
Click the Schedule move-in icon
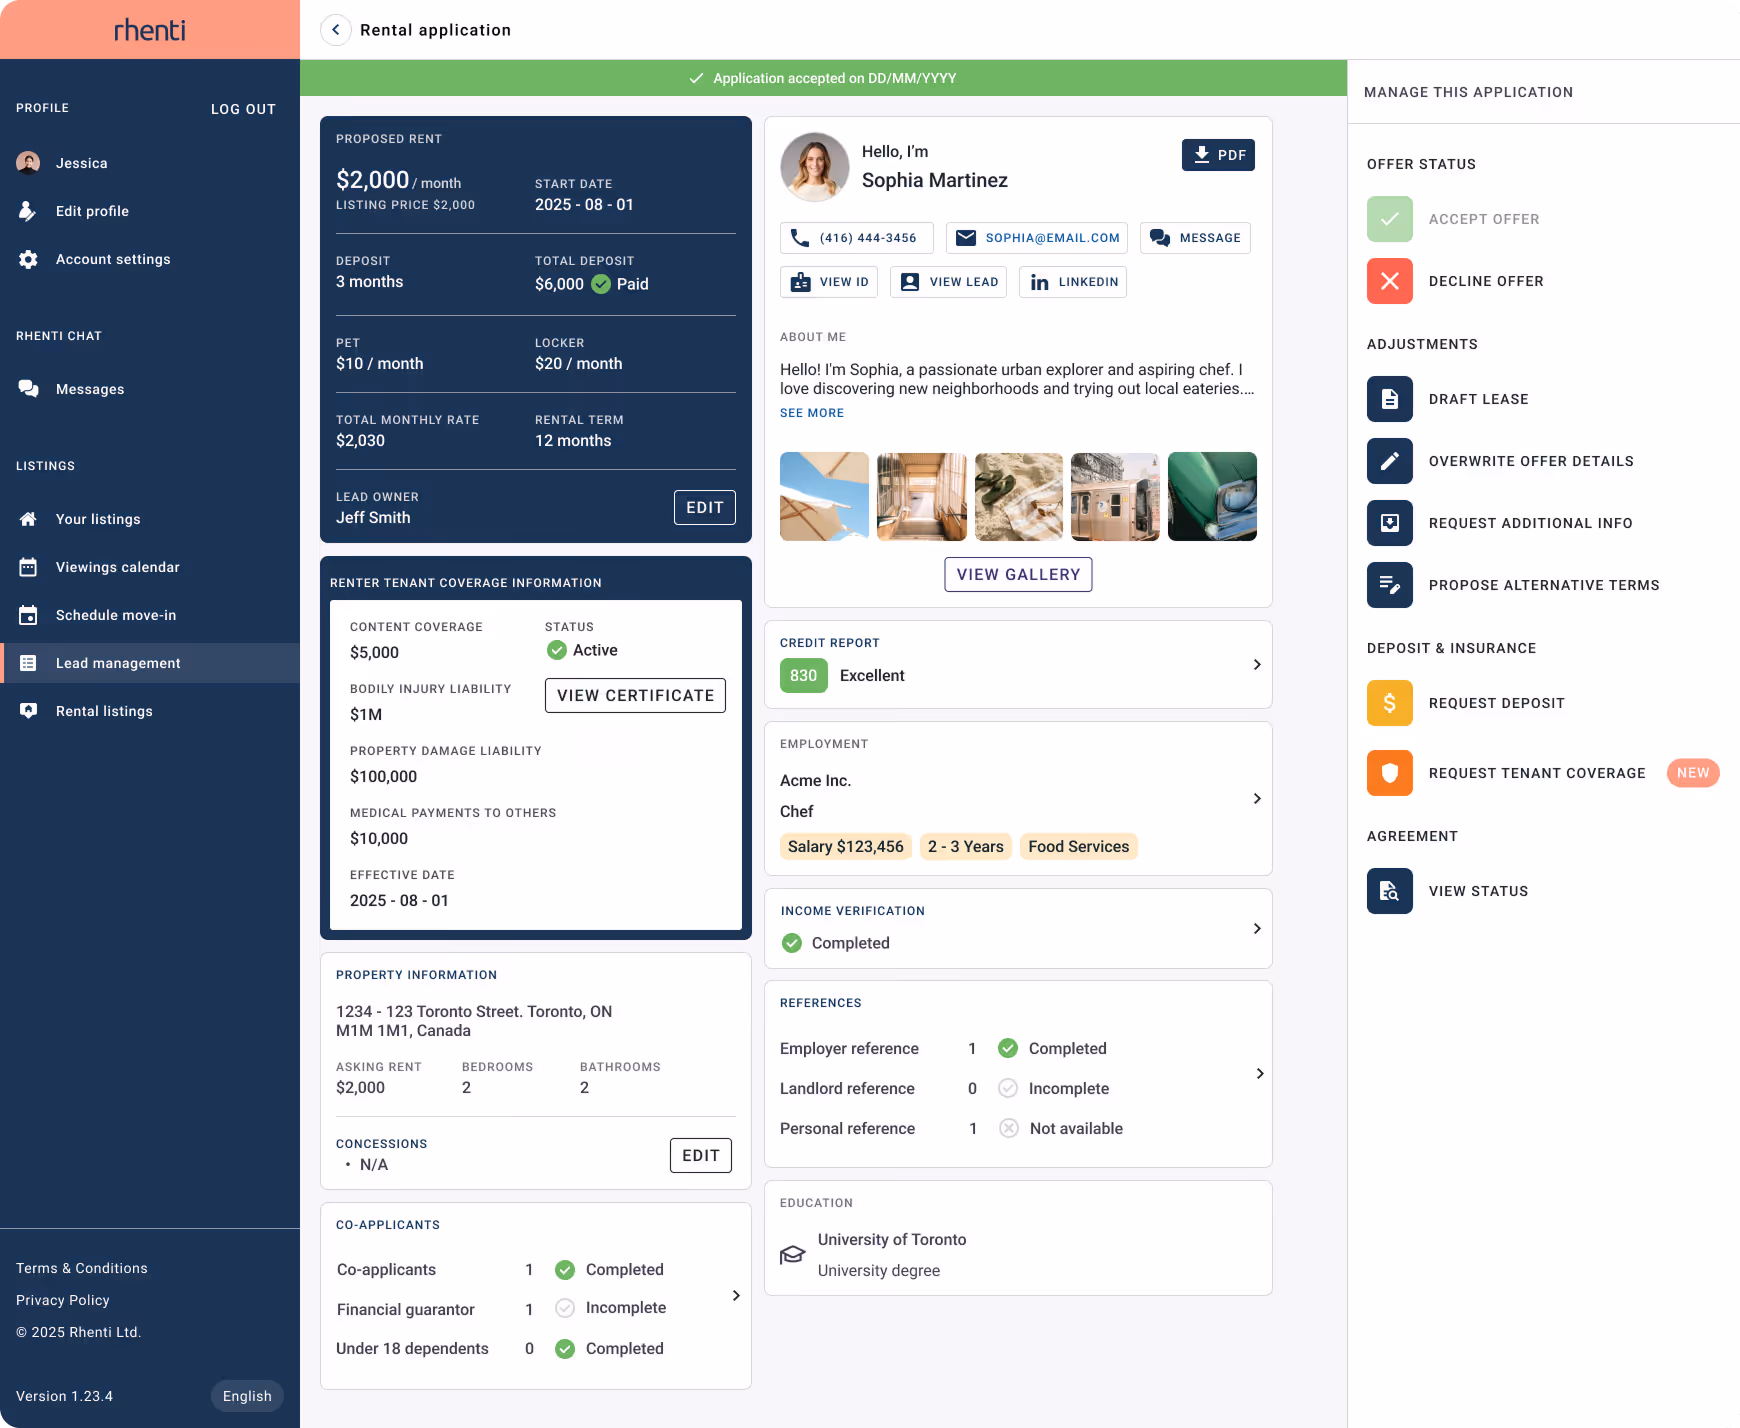pos(28,615)
